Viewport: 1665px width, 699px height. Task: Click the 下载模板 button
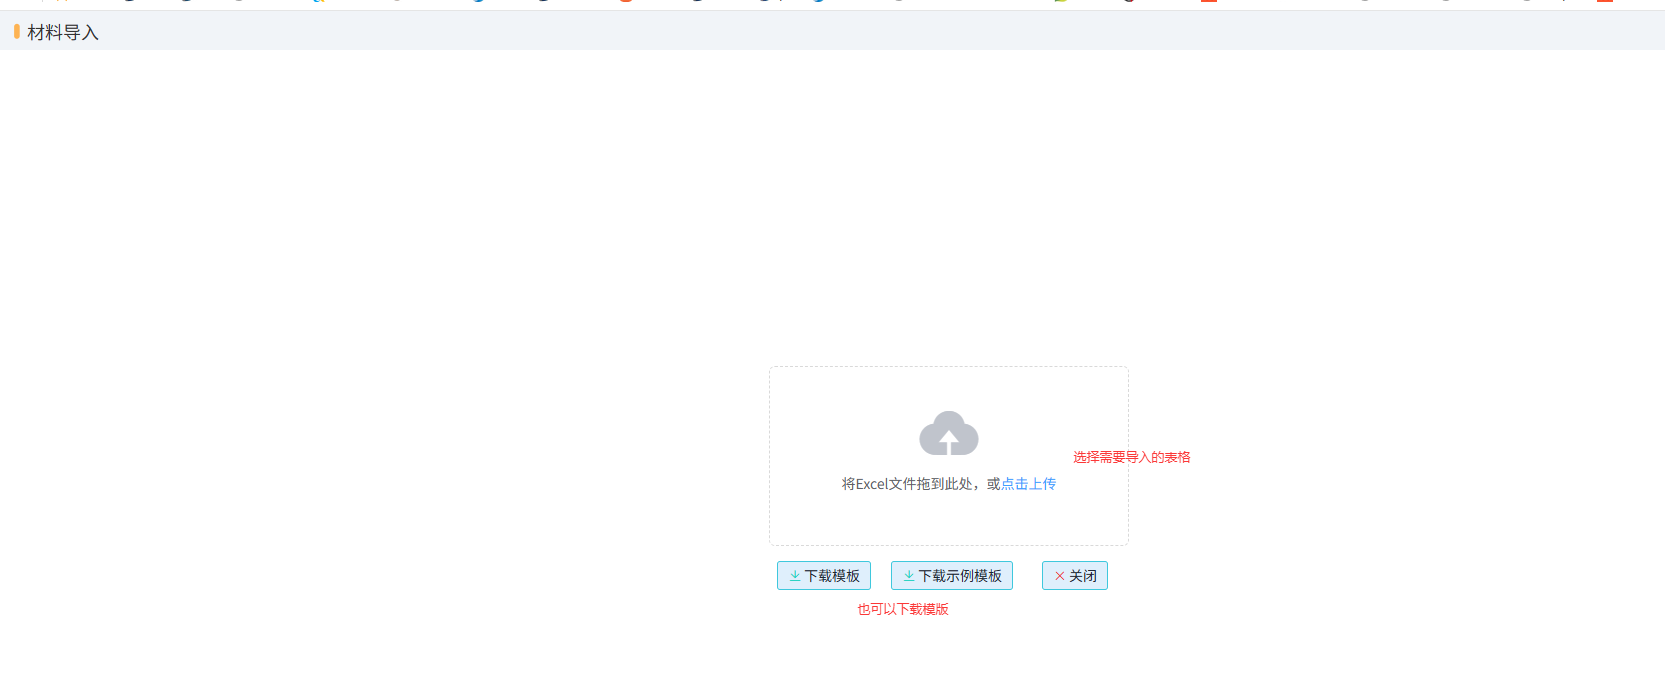point(824,576)
